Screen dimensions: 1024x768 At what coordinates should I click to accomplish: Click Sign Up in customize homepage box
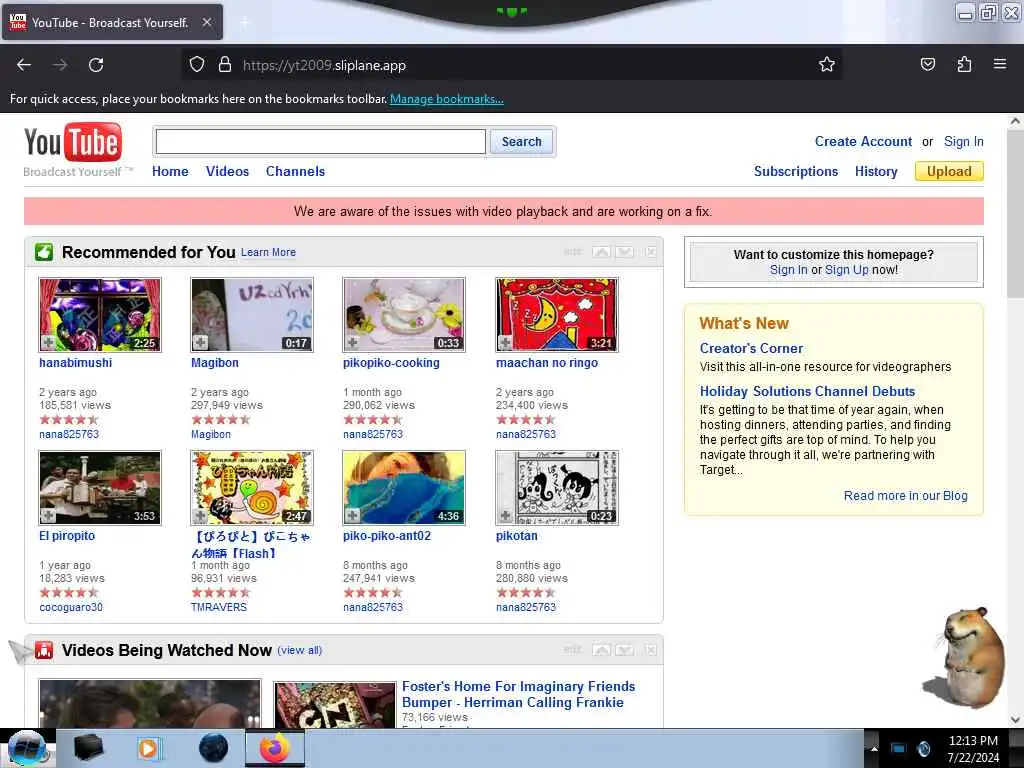(x=846, y=270)
